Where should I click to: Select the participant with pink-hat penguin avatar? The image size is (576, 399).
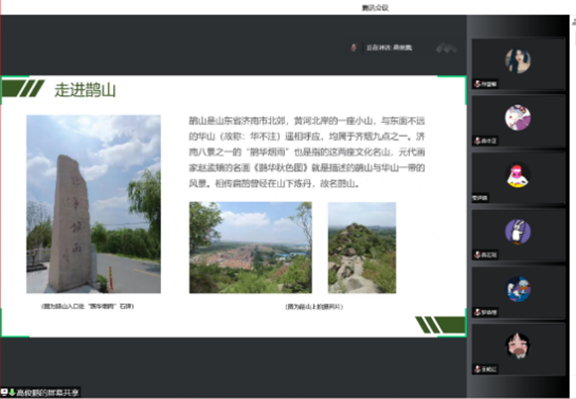(518, 178)
